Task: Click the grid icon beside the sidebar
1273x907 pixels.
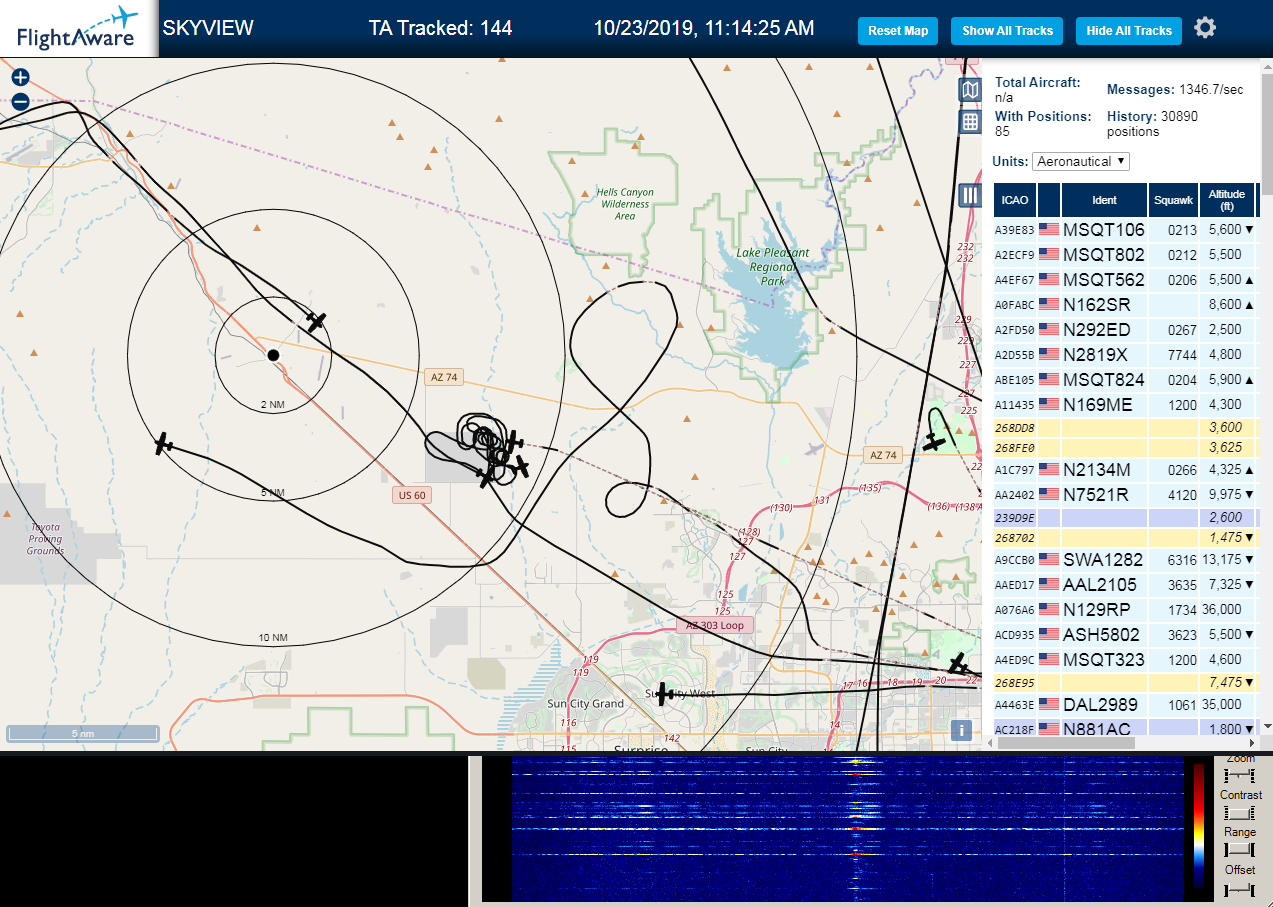Action: pos(969,122)
